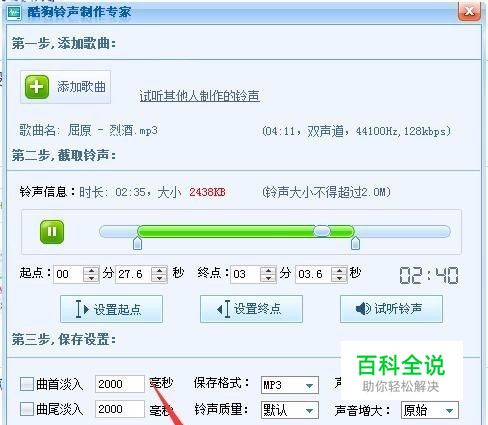Screen dimensions: 488x425
Task: Click the 设置终点 button
Action: point(251,309)
